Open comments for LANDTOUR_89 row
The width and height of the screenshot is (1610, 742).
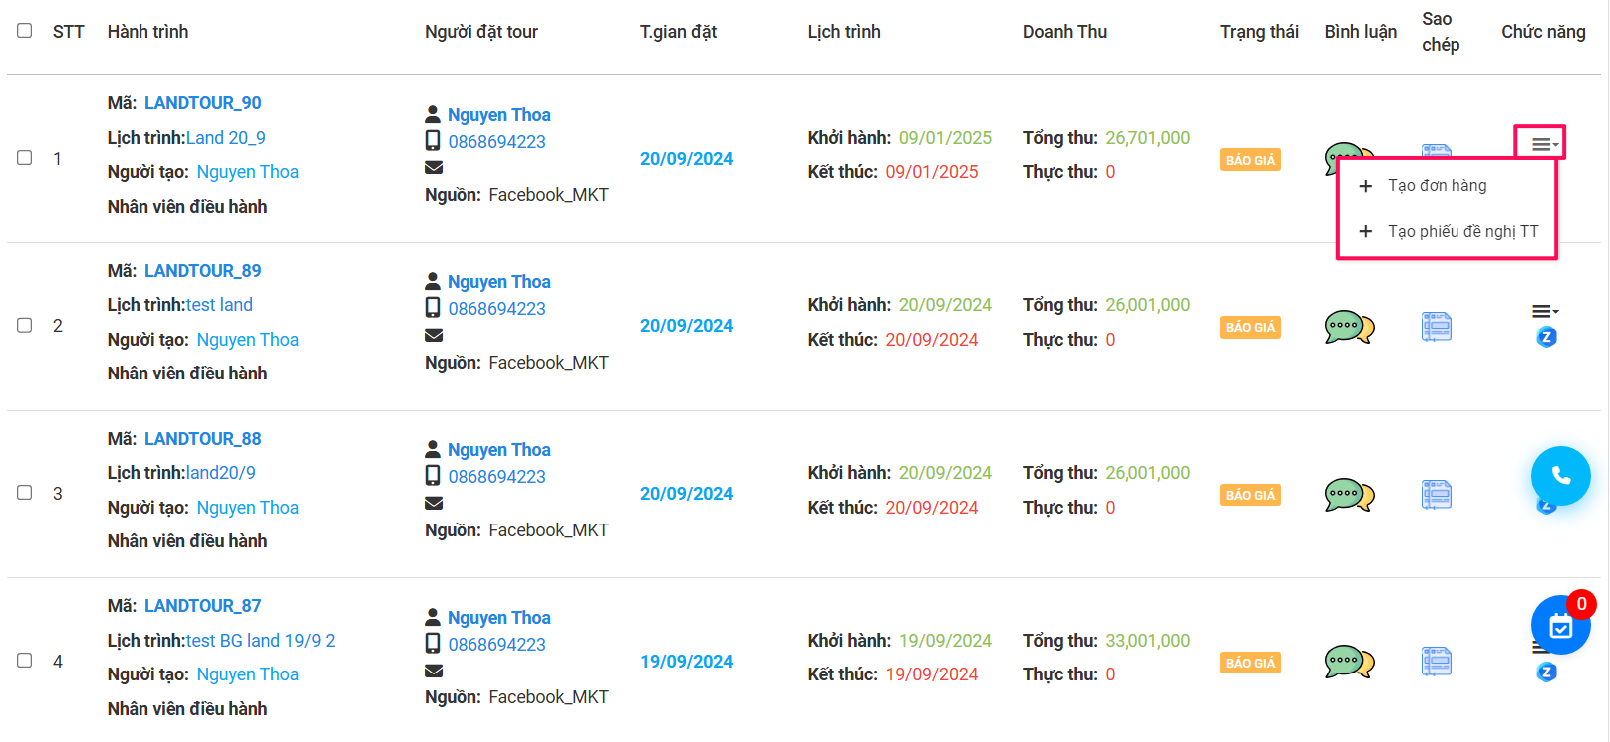(1349, 327)
